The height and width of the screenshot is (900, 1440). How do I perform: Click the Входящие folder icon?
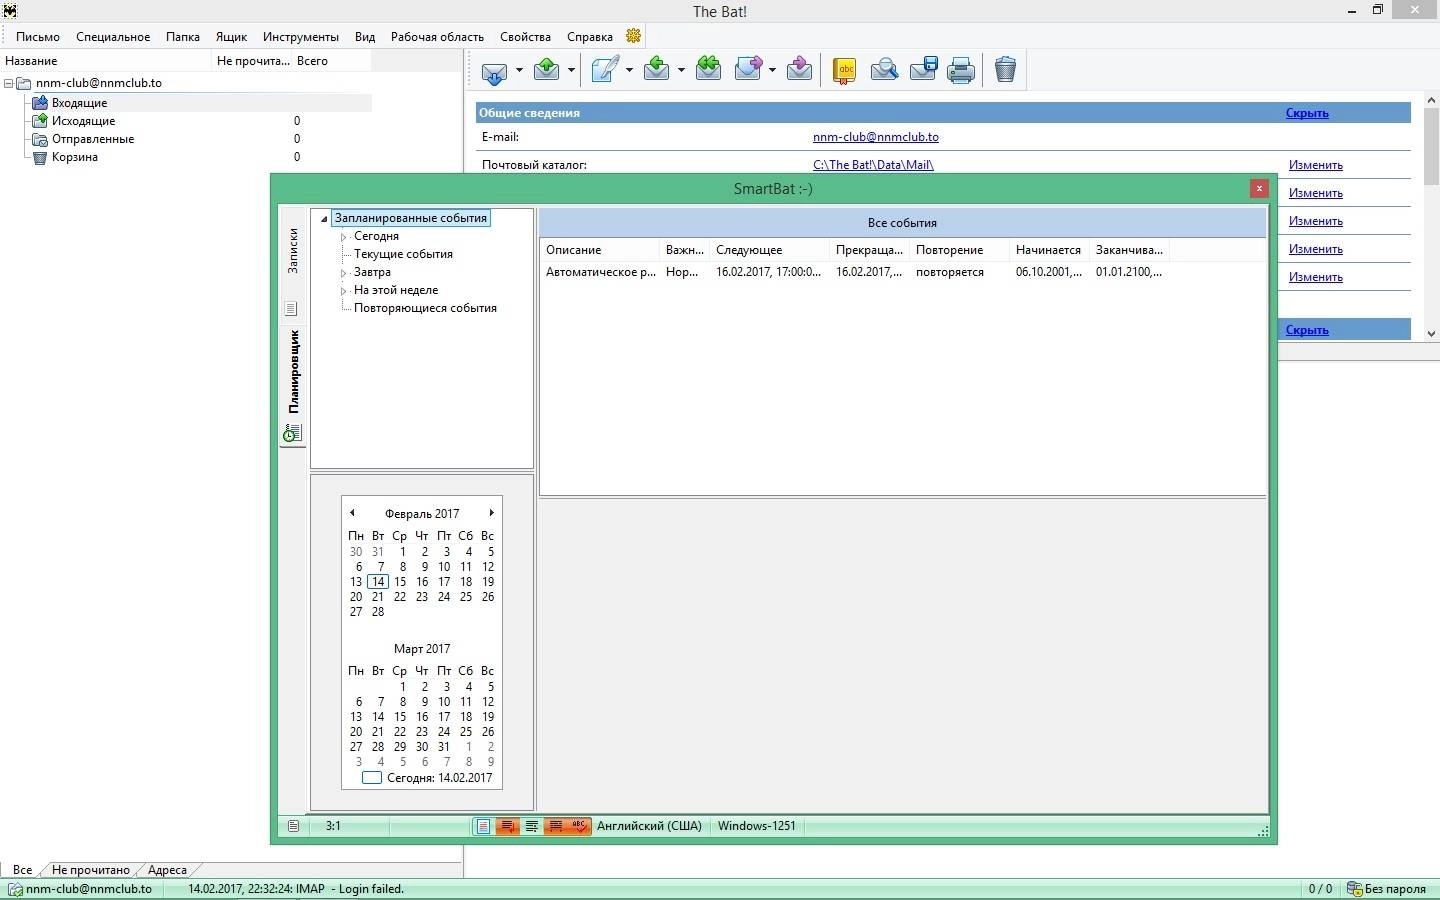tap(40, 102)
